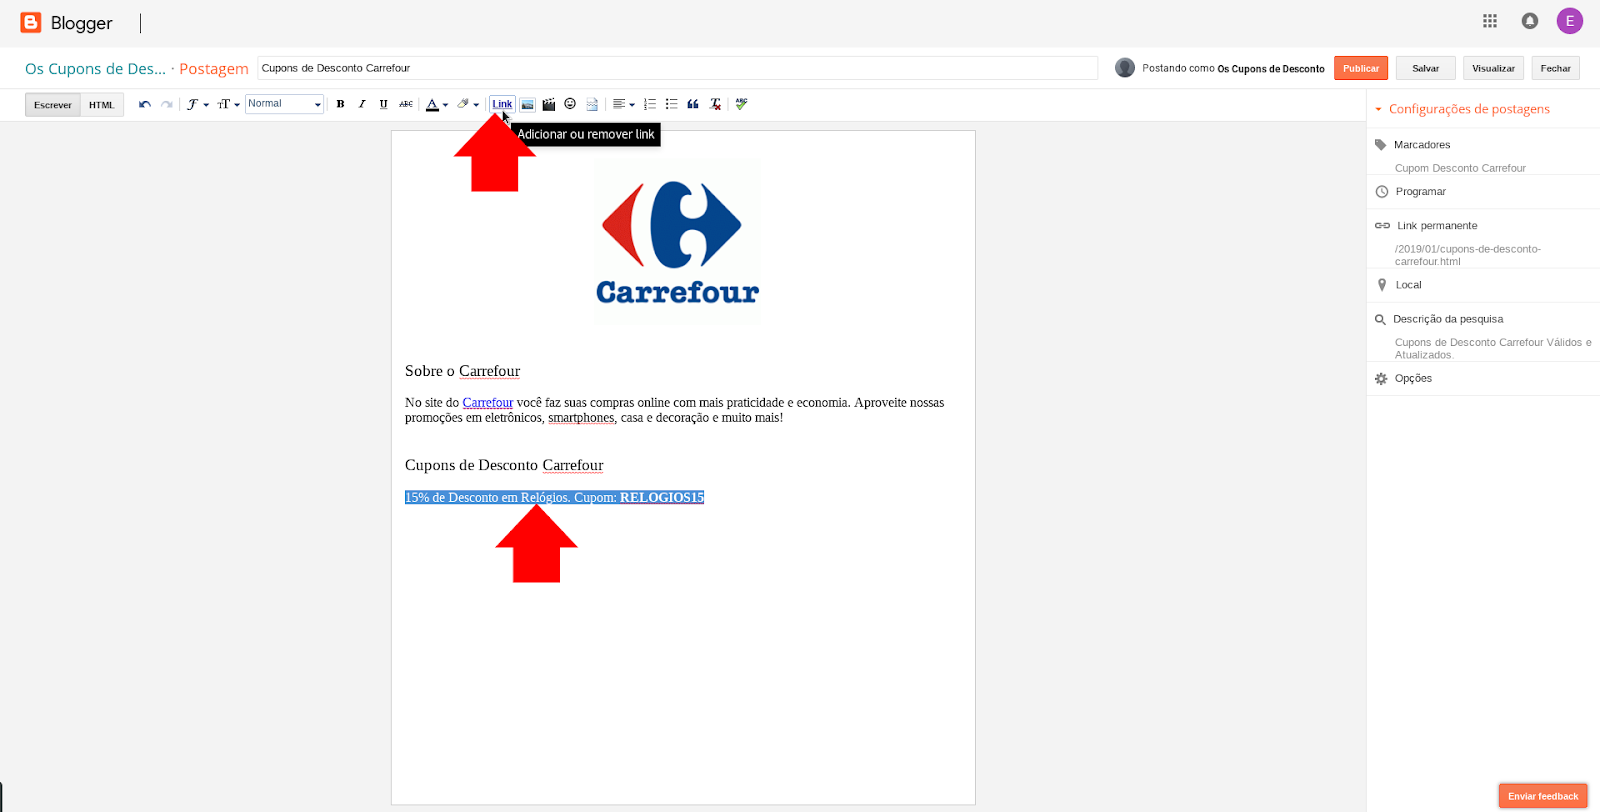Insert special characters via smiley icon

click(570, 104)
